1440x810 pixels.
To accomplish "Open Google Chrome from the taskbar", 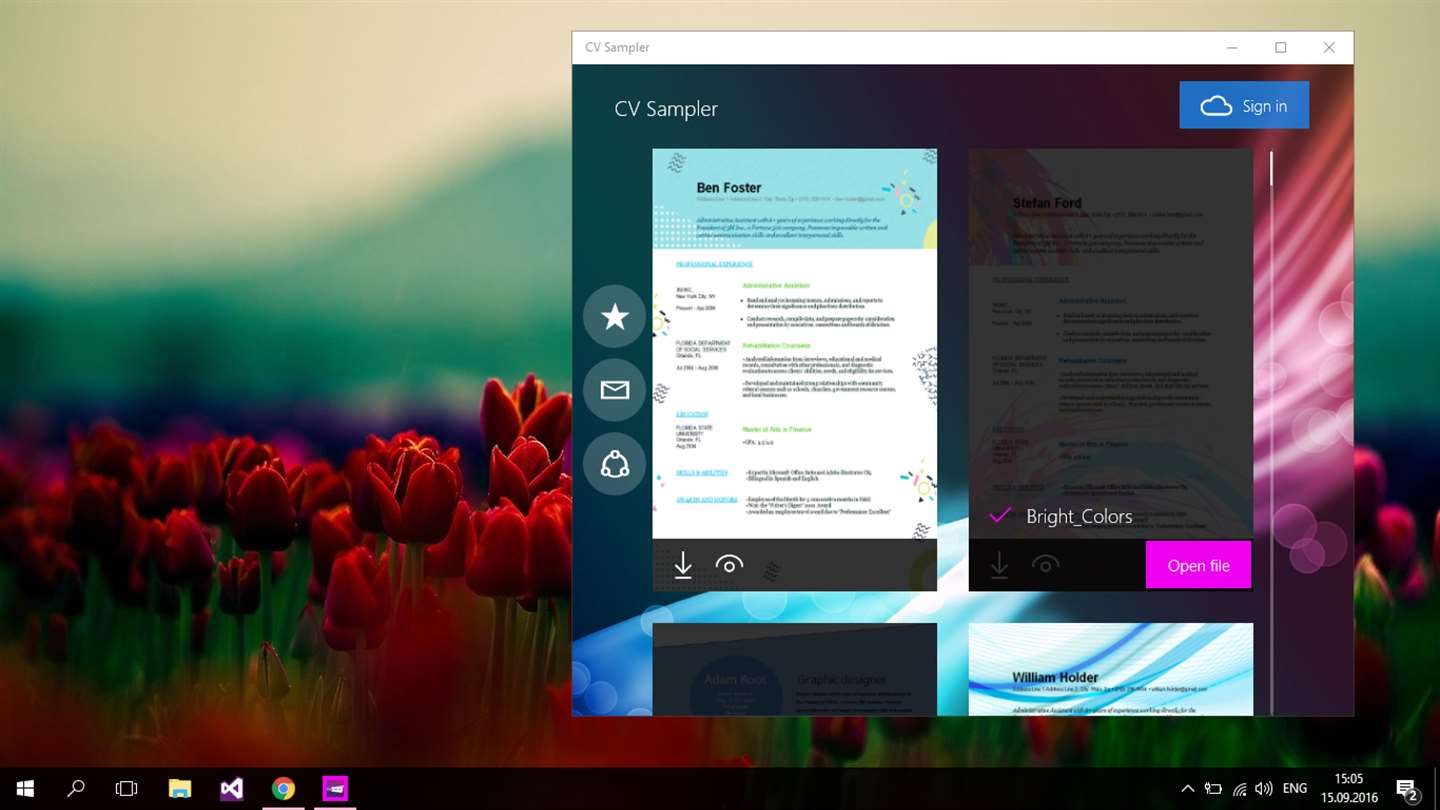I will tap(283, 789).
